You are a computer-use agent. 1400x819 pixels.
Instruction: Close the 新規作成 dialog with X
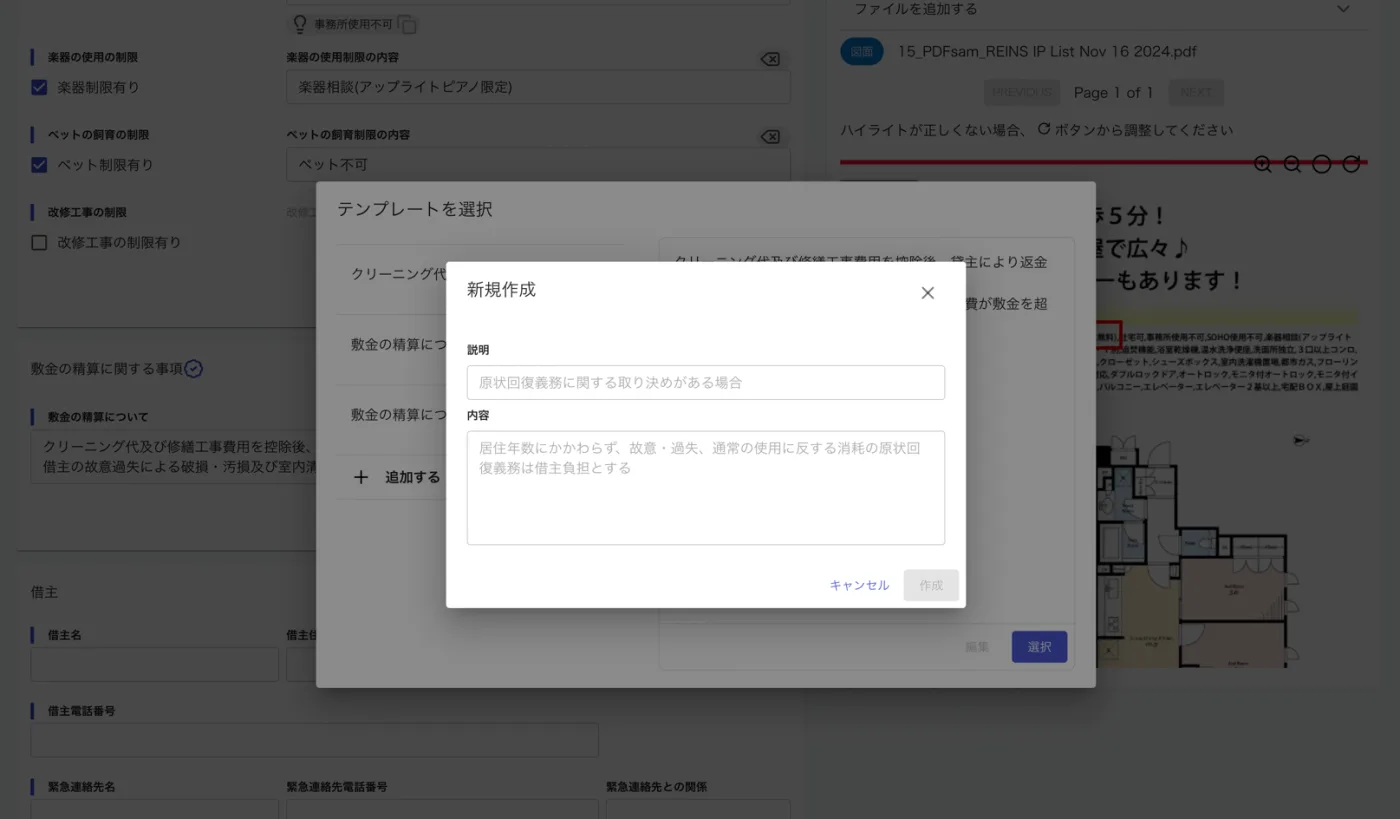point(927,293)
